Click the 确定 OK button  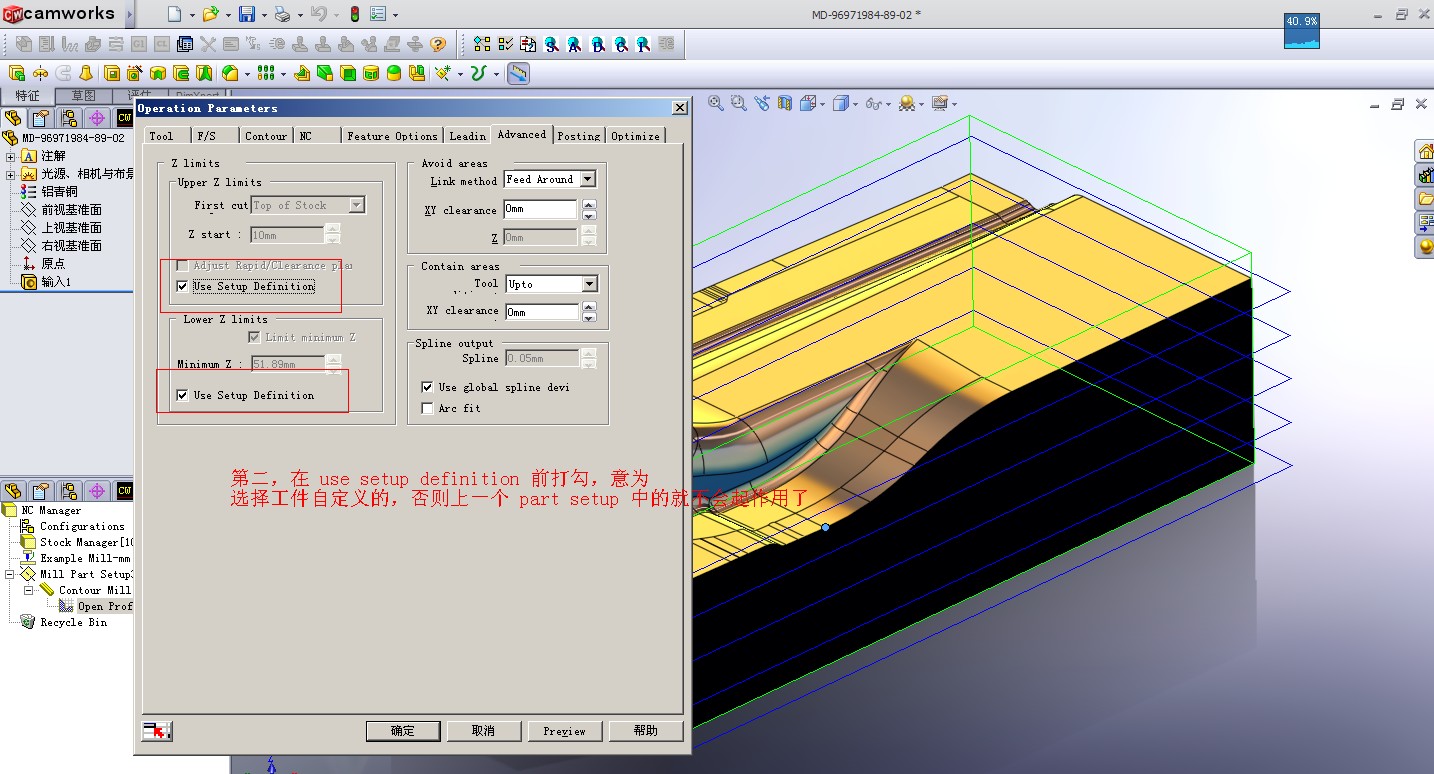[403, 731]
